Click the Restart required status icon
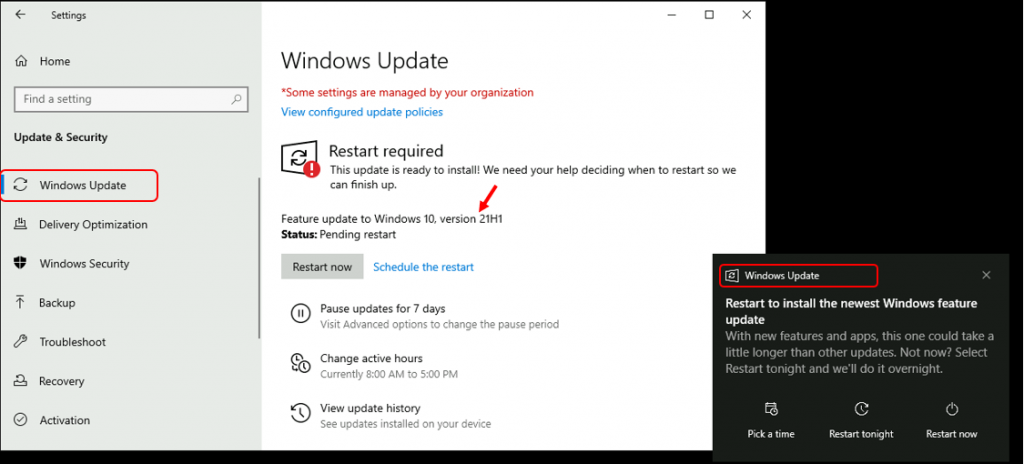 pos(301,159)
